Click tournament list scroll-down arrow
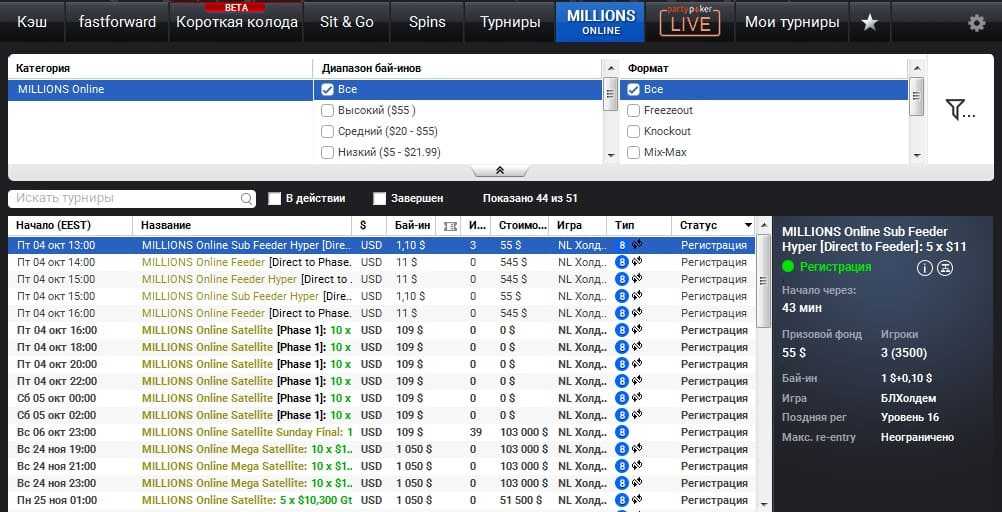The height and width of the screenshot is (512, 1002). (763, 504)
